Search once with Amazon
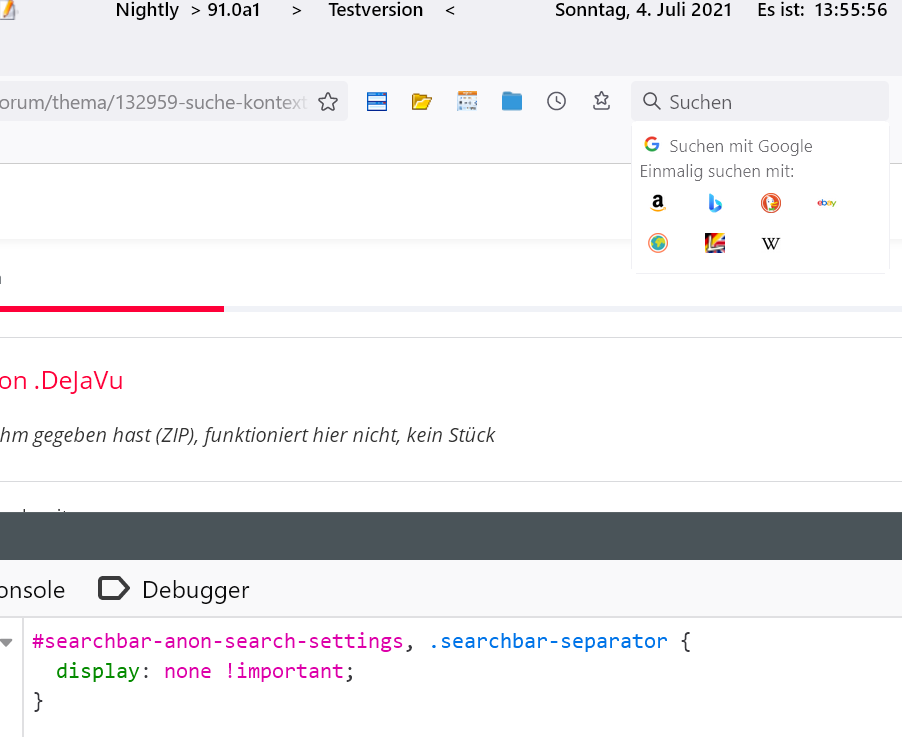 click(657, 203)
